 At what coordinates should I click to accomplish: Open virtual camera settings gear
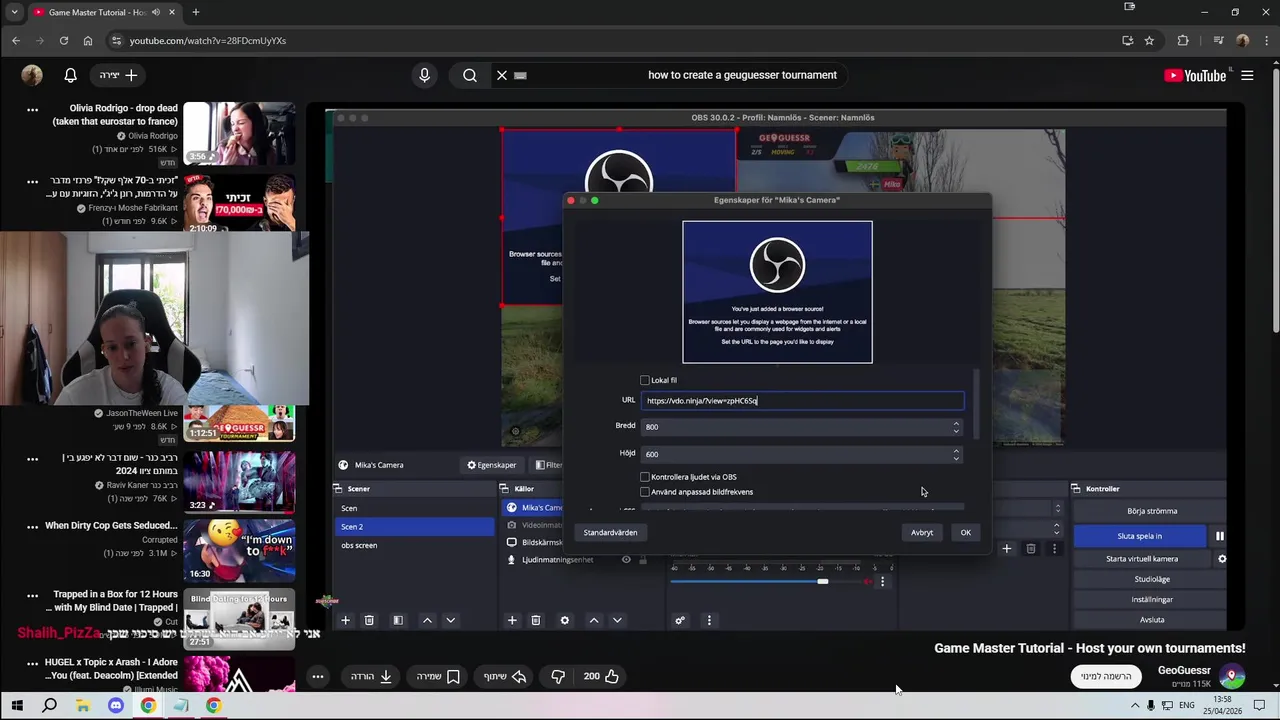point(1221,559)
